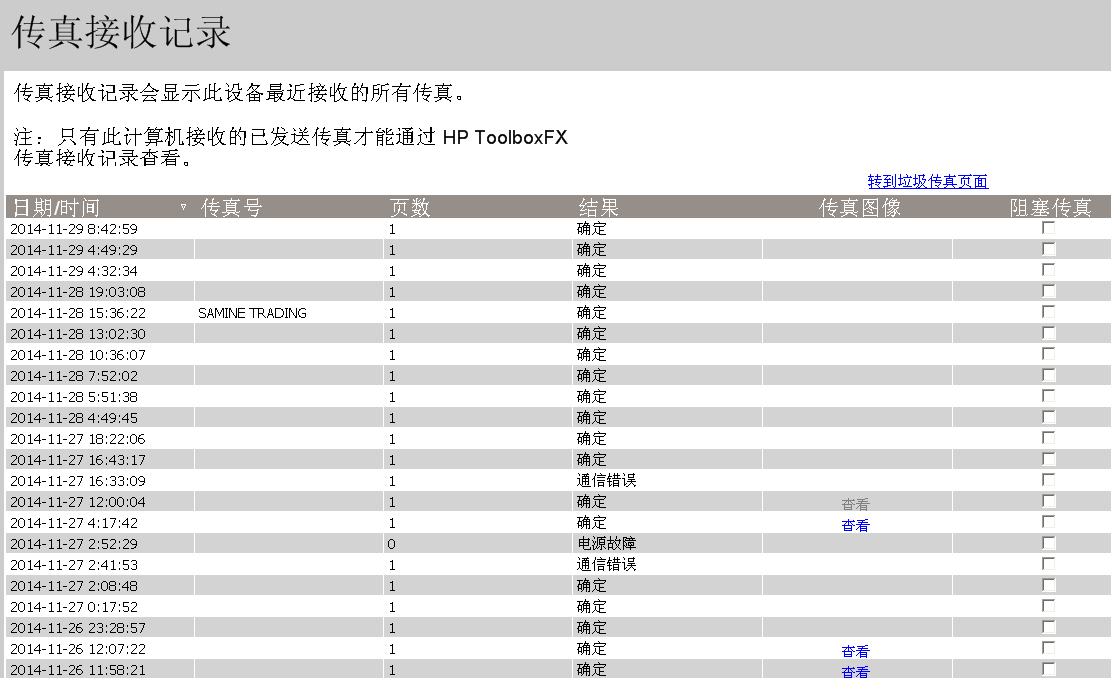Click the 传真图像 column header

click(x=860, y=208)
